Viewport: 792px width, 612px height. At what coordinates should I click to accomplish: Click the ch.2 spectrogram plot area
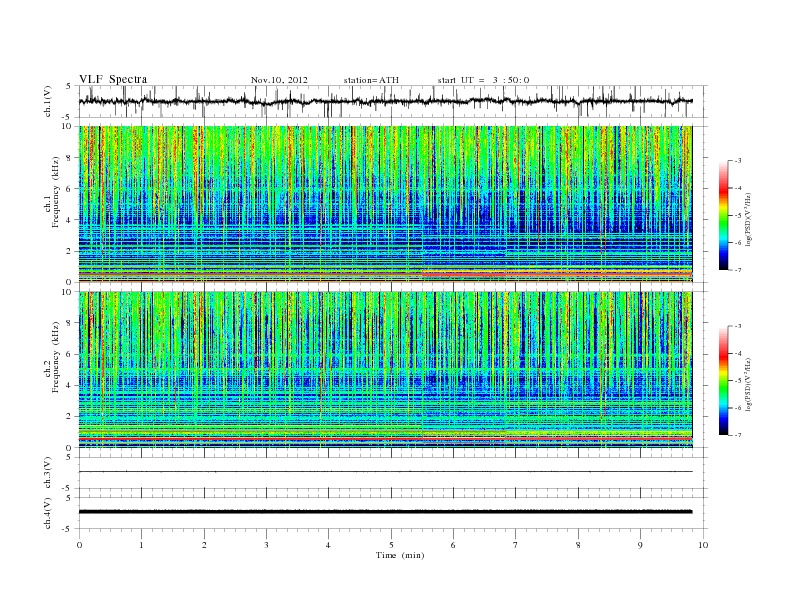[385, 369]
